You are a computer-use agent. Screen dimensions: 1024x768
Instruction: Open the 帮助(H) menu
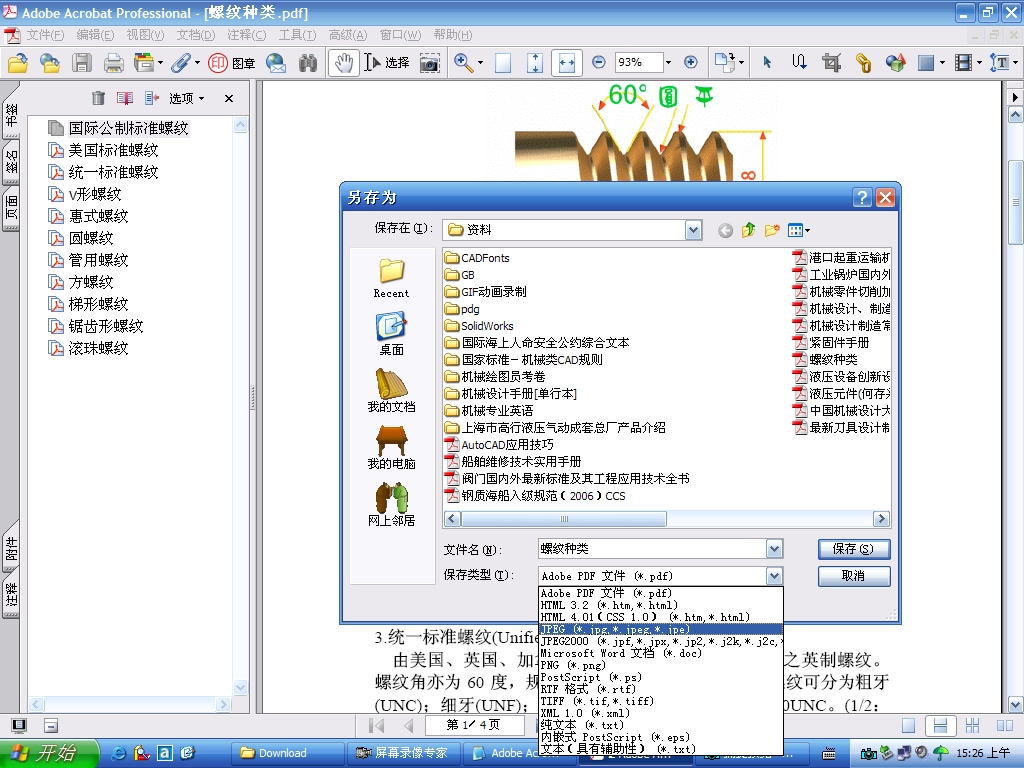point(453,35)
